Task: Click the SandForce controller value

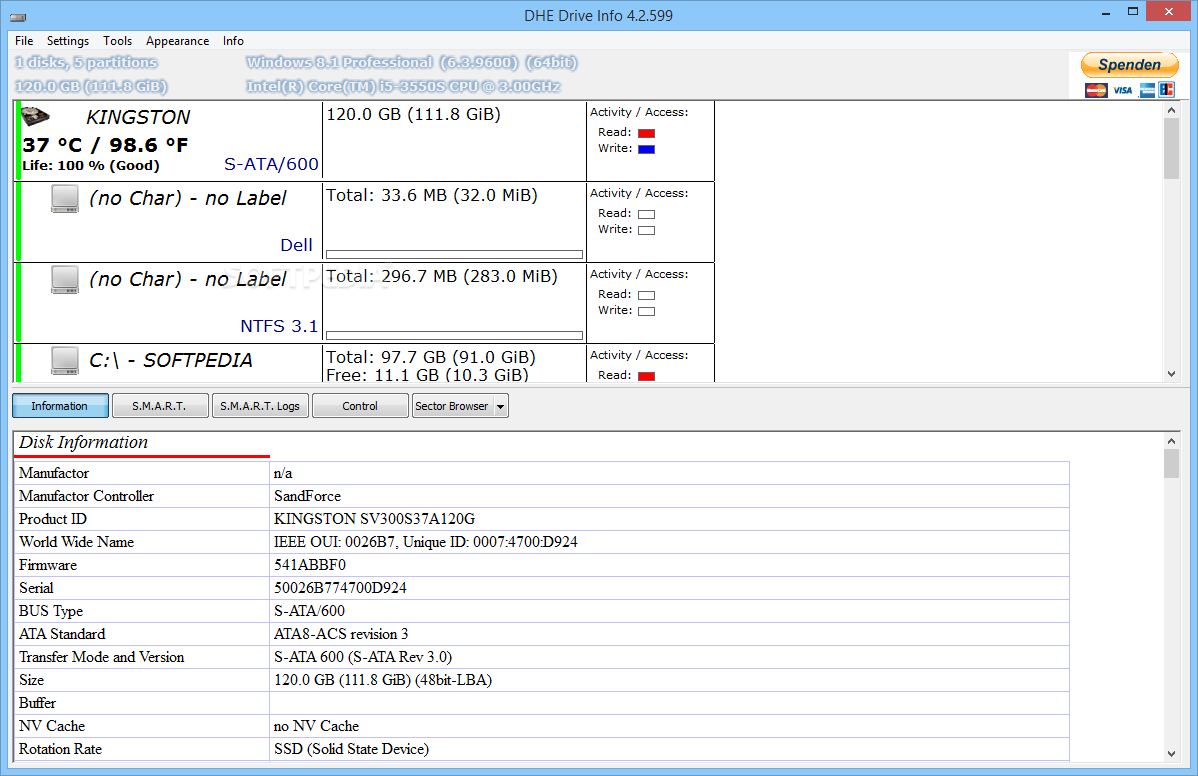Action: (307, 496)
